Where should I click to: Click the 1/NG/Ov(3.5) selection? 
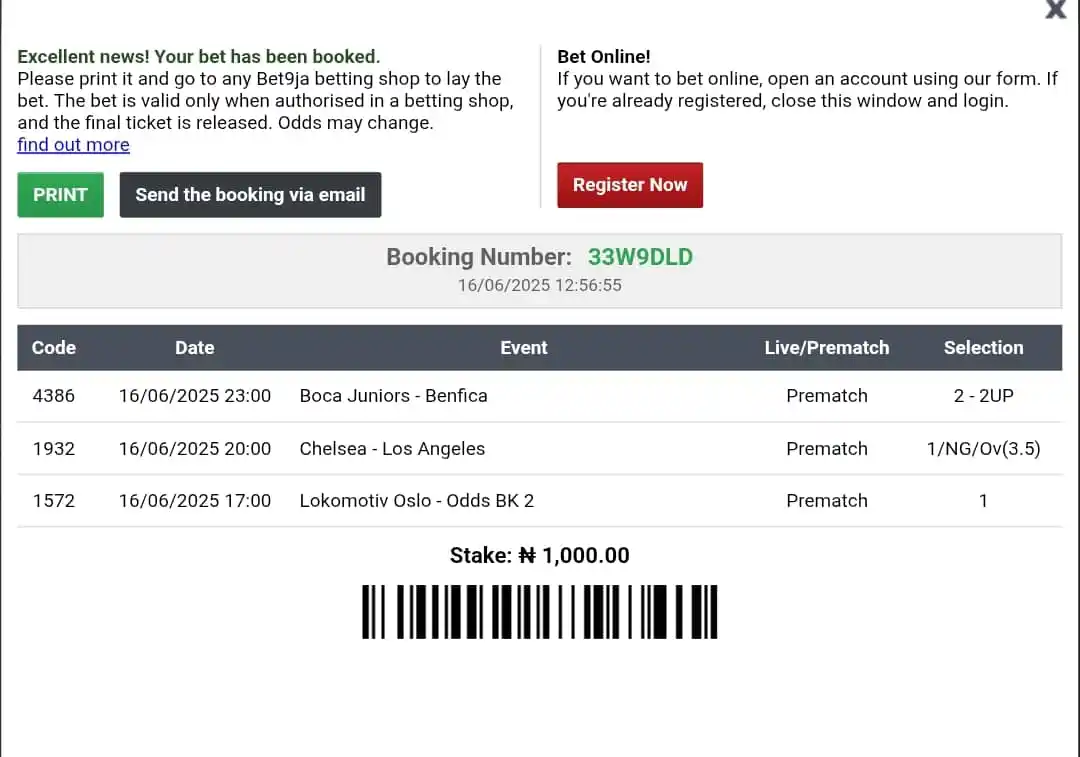[984, 448]
